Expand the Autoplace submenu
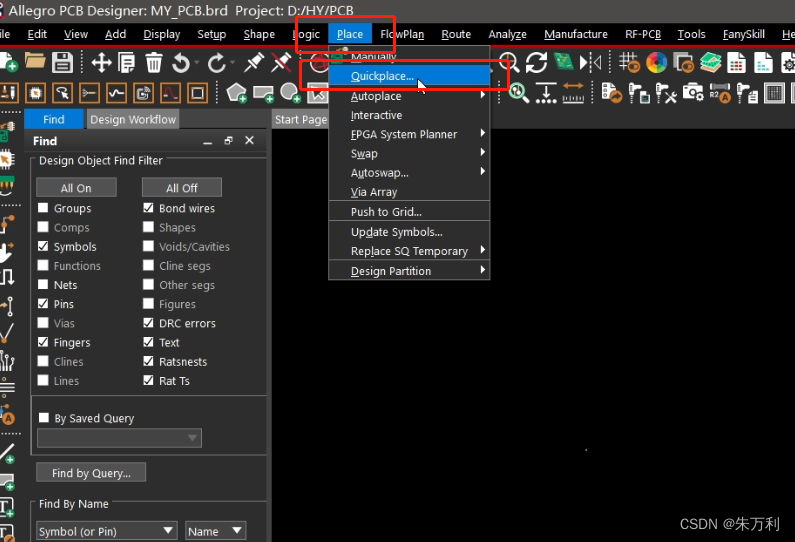The width and height of the screenshot is (795, 542). (409, 96)
